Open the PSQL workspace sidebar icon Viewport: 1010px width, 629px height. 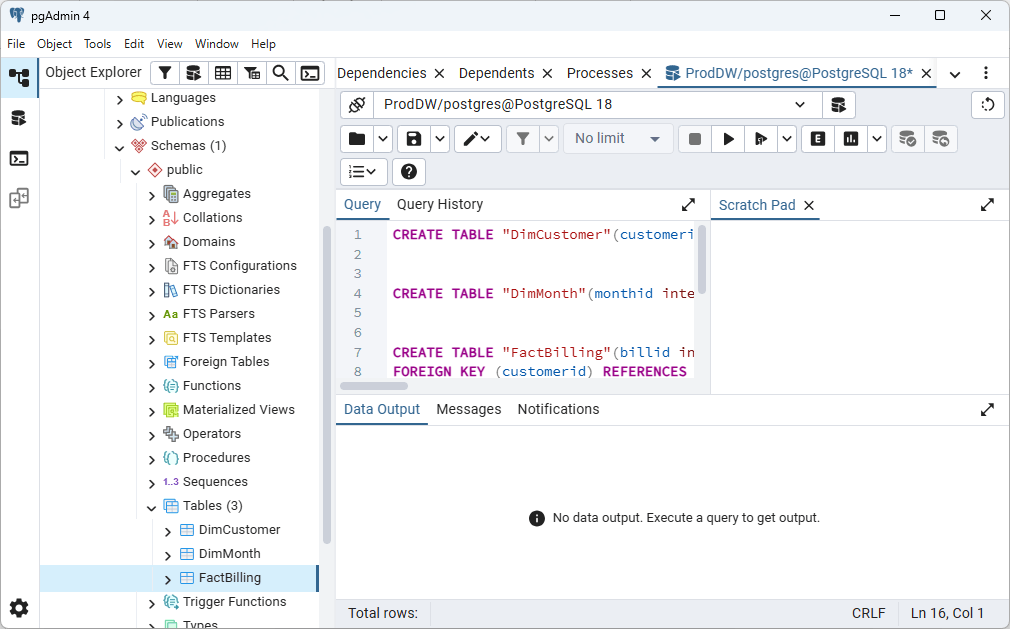tap(19, 158)
